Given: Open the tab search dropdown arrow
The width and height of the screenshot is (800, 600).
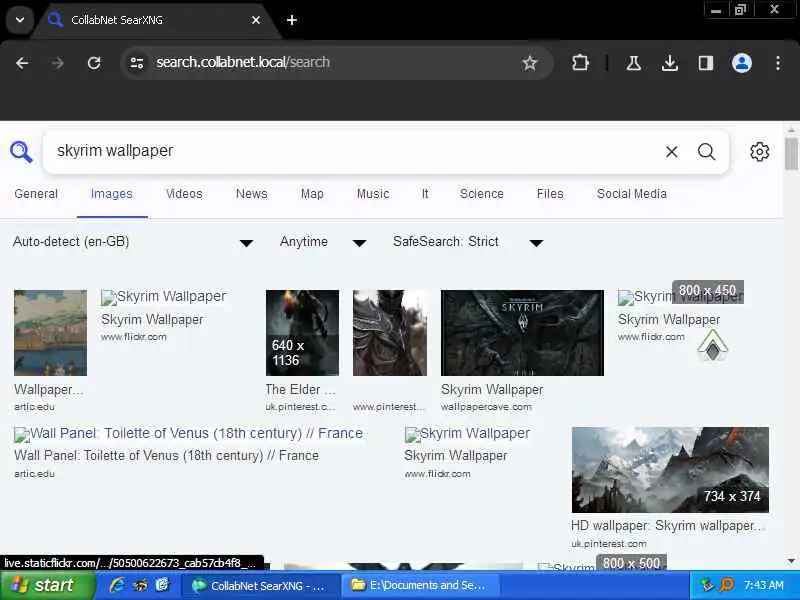Looking at the screenshot, I should tap(20, 20).
